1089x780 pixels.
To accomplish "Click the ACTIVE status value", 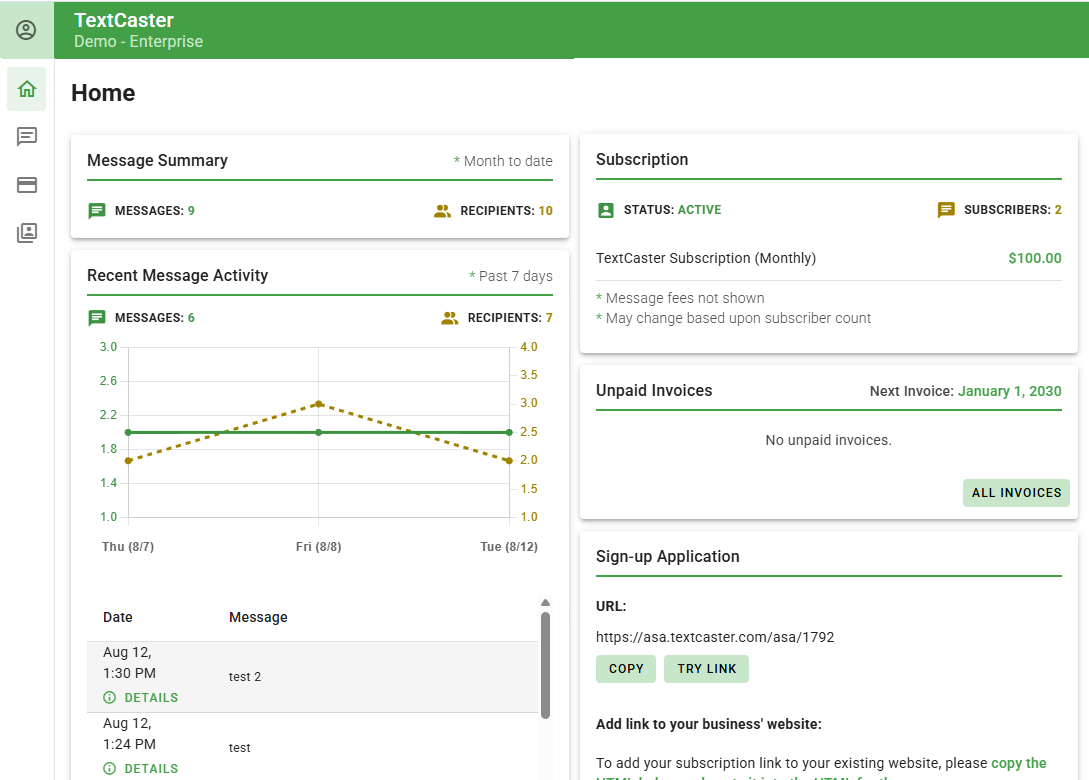I will [699, 210].
